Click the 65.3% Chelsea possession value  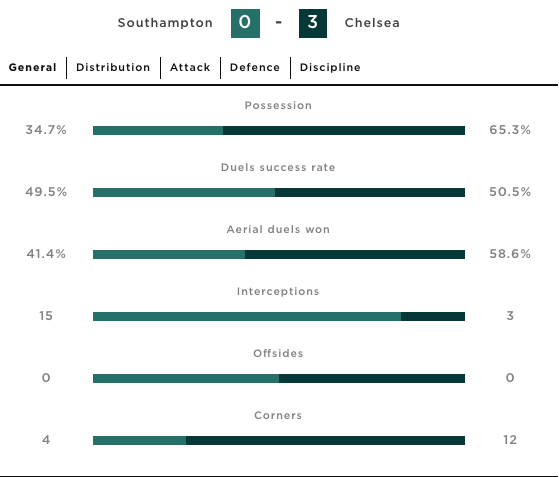[510, 130]
